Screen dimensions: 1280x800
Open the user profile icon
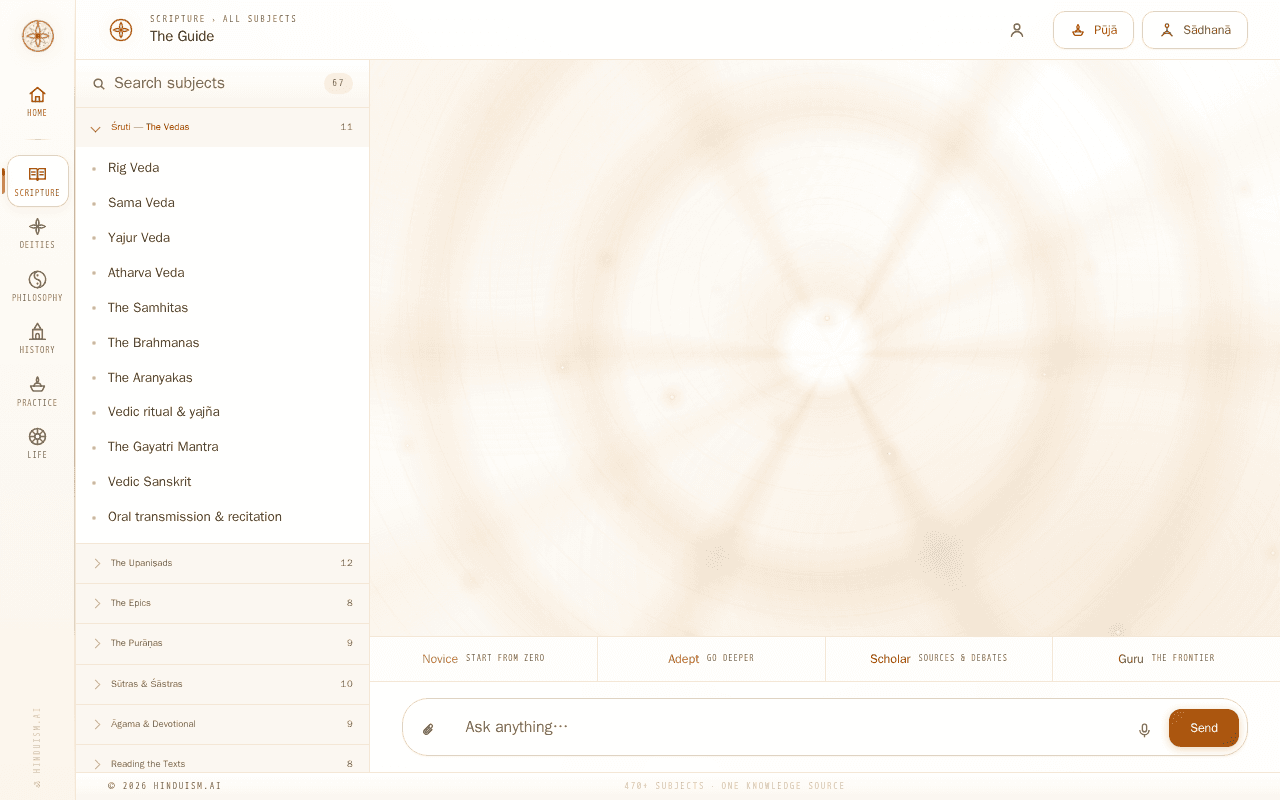click(x=1017, y=30)
